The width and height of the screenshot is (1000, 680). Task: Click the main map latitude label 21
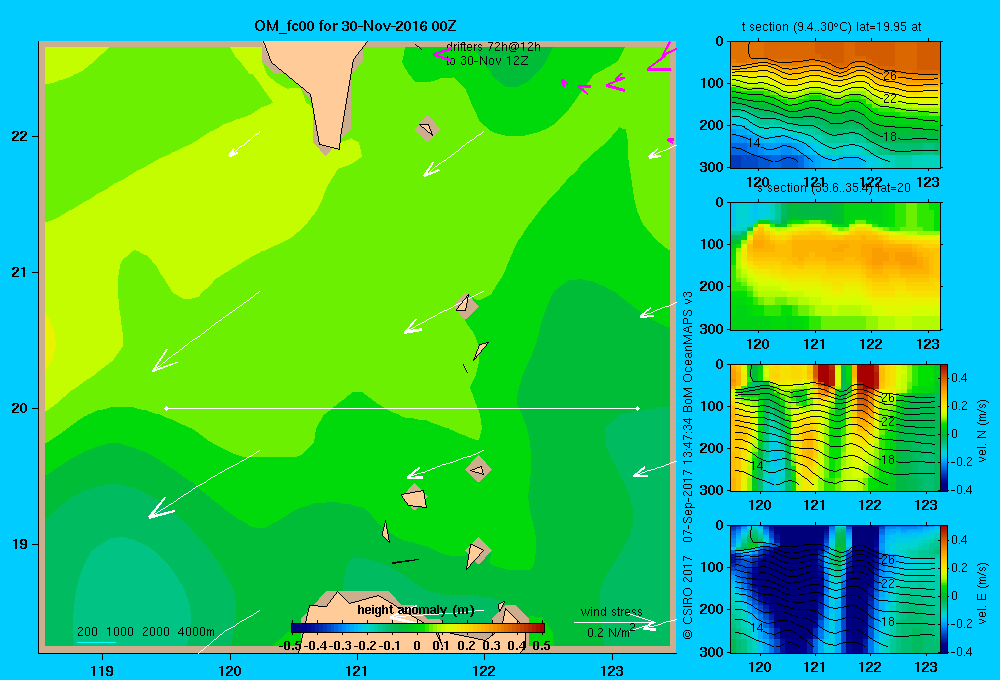pyautogui.click(x=20, y=272)
